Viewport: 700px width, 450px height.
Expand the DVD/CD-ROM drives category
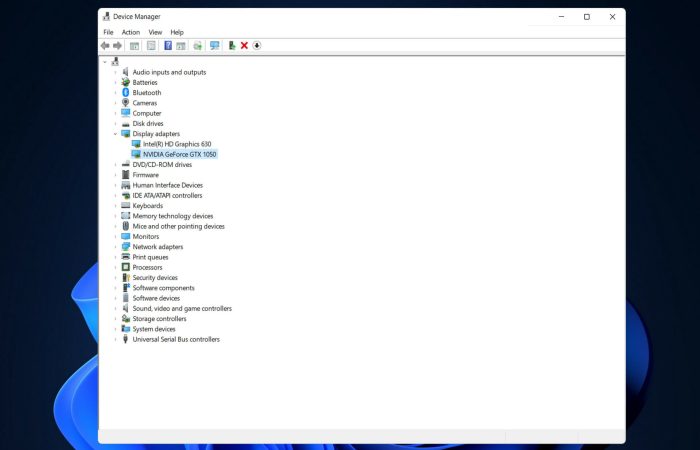115,164
